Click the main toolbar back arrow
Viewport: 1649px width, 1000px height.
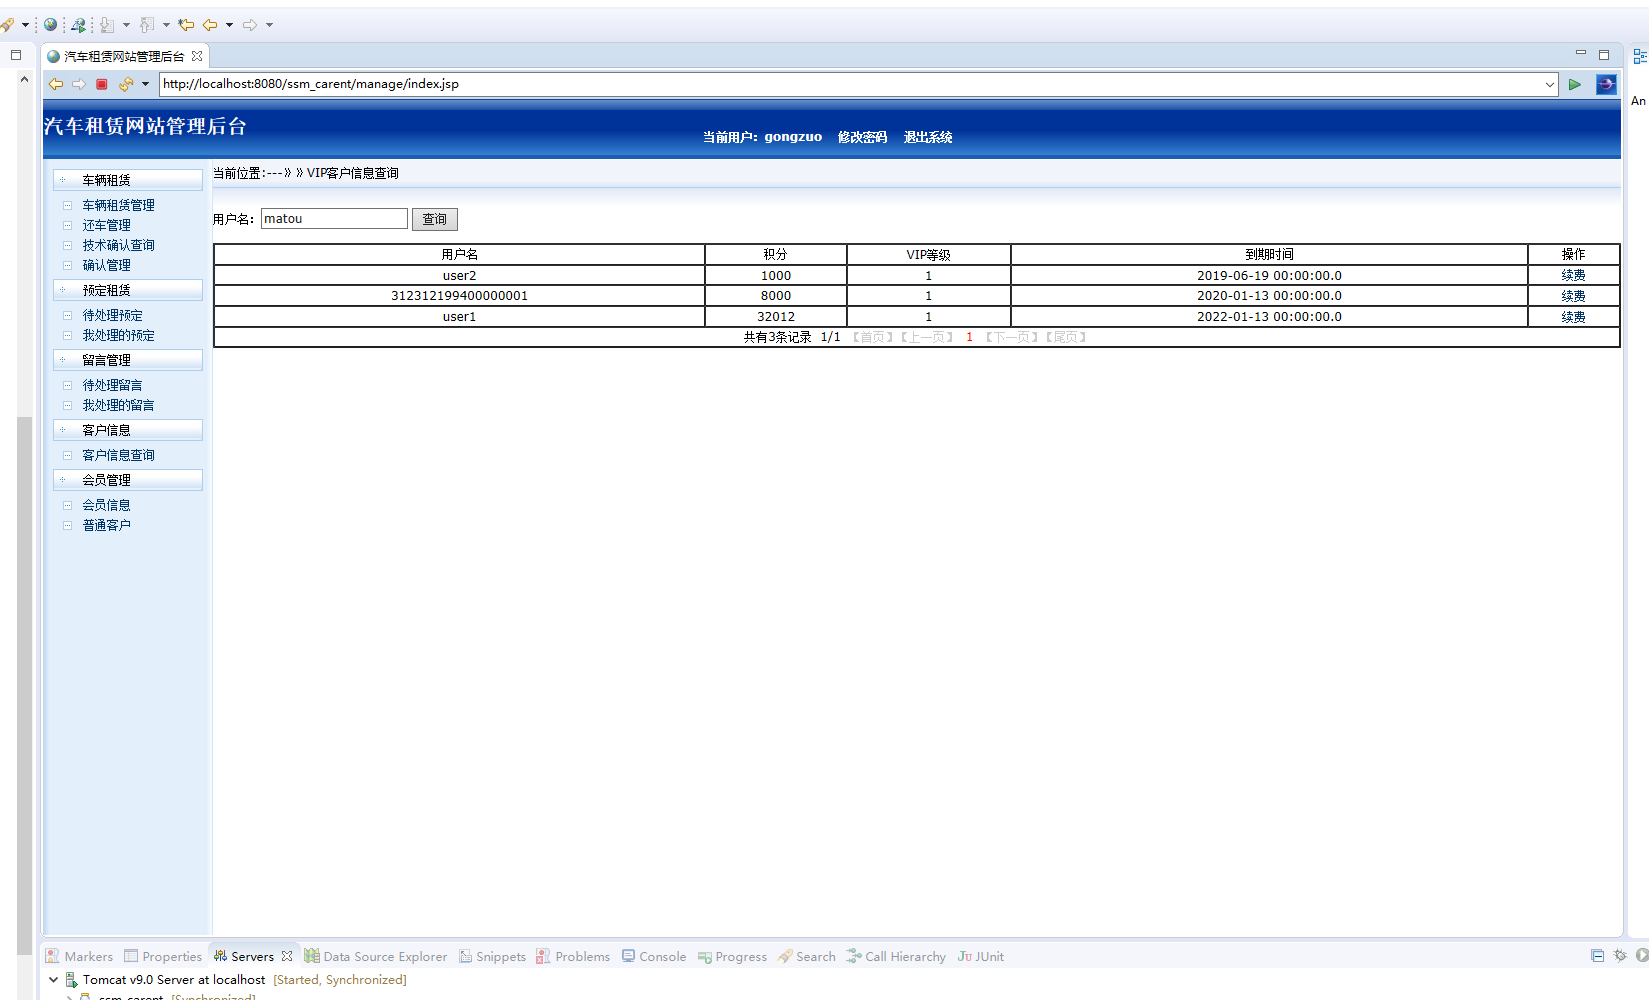click(210, 25)
